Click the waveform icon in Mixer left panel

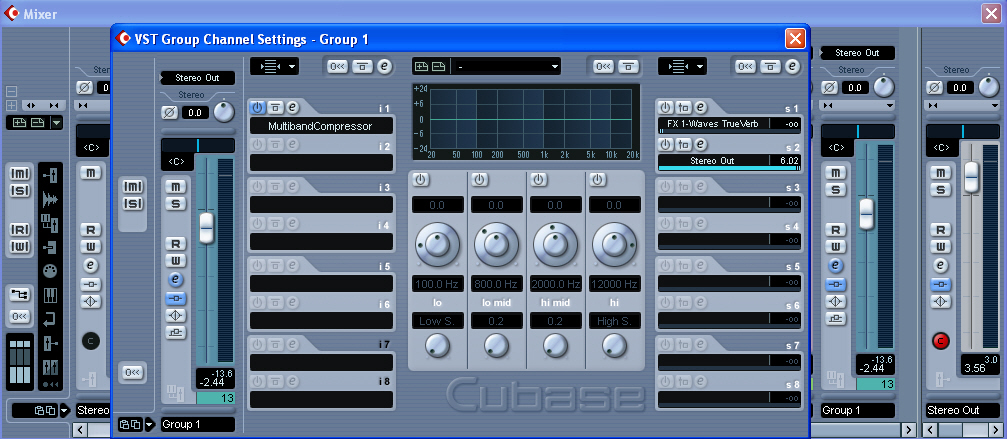coord(50,199)
